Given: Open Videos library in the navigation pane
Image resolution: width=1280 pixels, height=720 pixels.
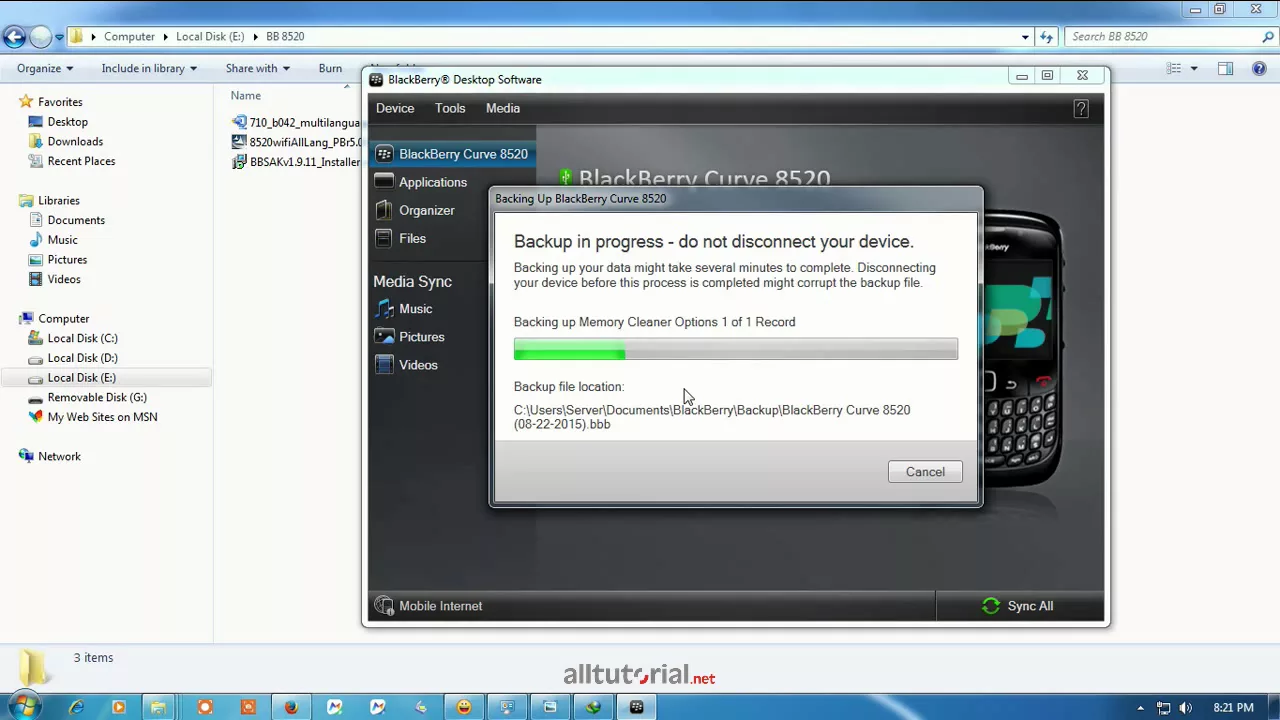Looking at the screenshot, I should click(x=64, y=279).
